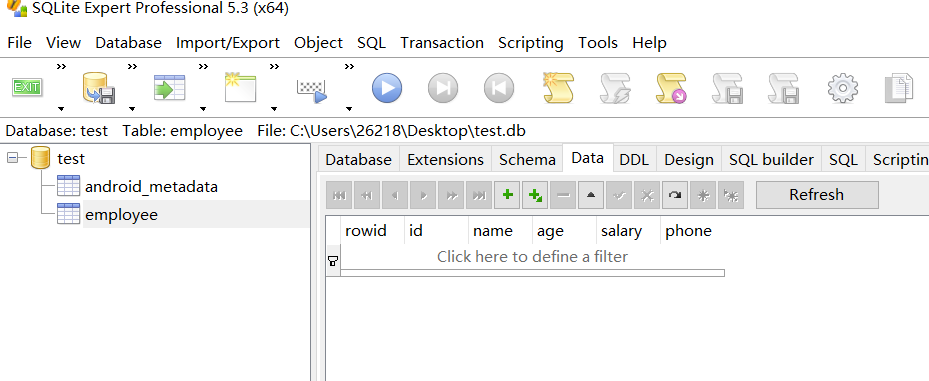Run SQL with the blue play button
This screenshot has height=381, width=929.
pyautogui.click(x=387, y=88)
